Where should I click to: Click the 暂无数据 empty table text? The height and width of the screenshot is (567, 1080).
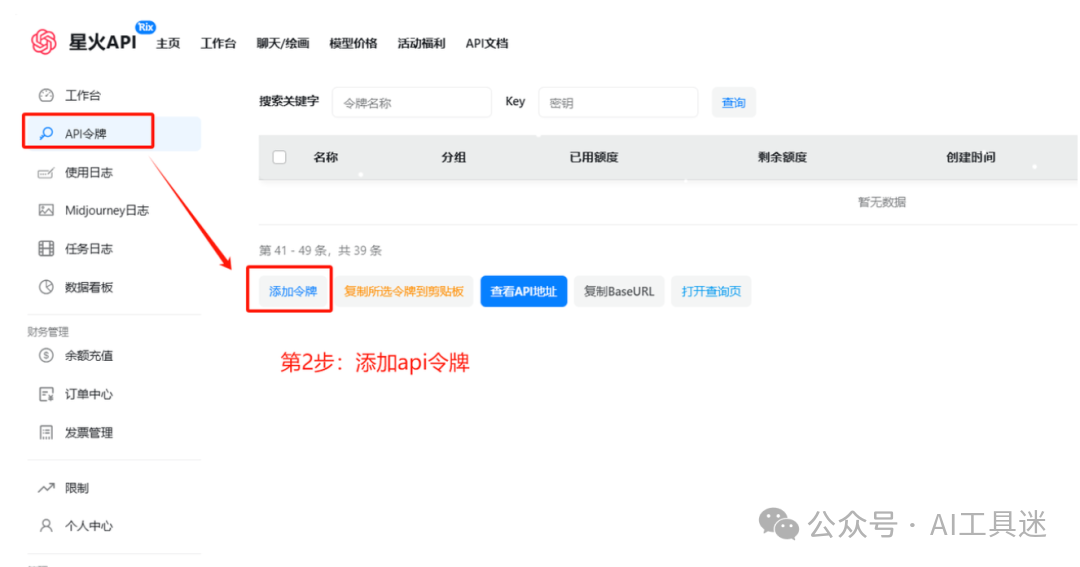pyautogui.click(x=882, y=202)
